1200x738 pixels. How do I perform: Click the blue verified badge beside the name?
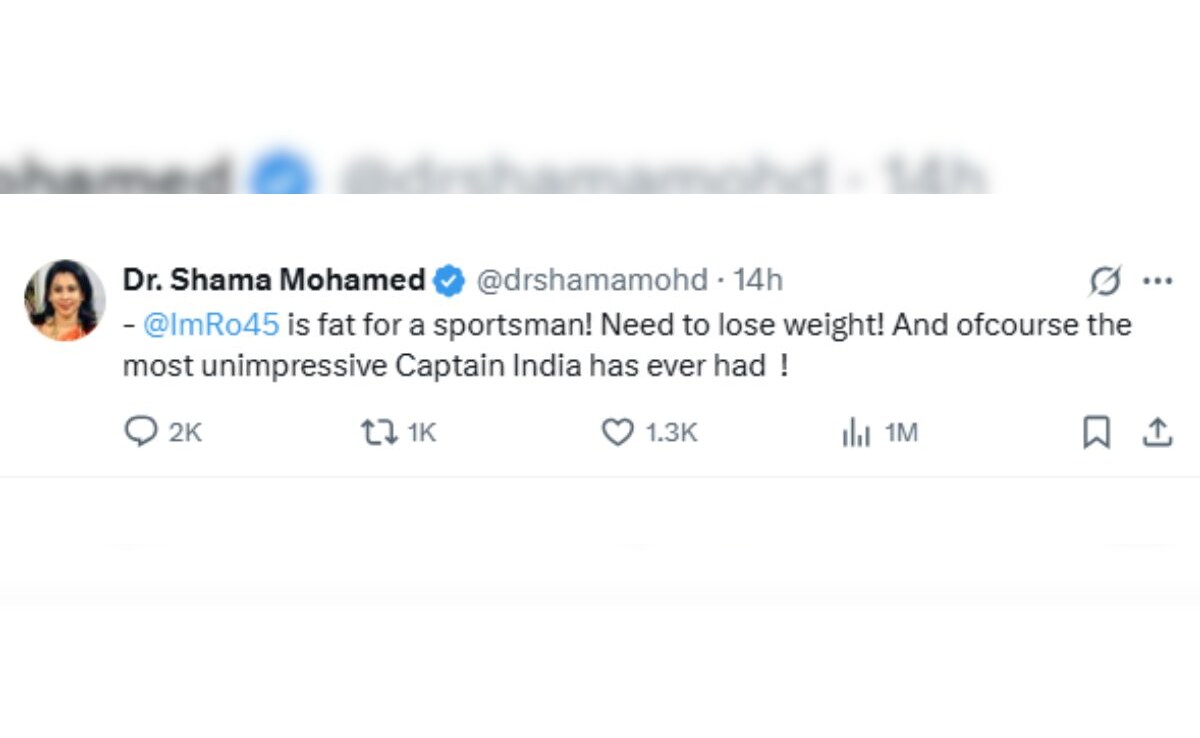pyautogui.click(x=449, y=281)
